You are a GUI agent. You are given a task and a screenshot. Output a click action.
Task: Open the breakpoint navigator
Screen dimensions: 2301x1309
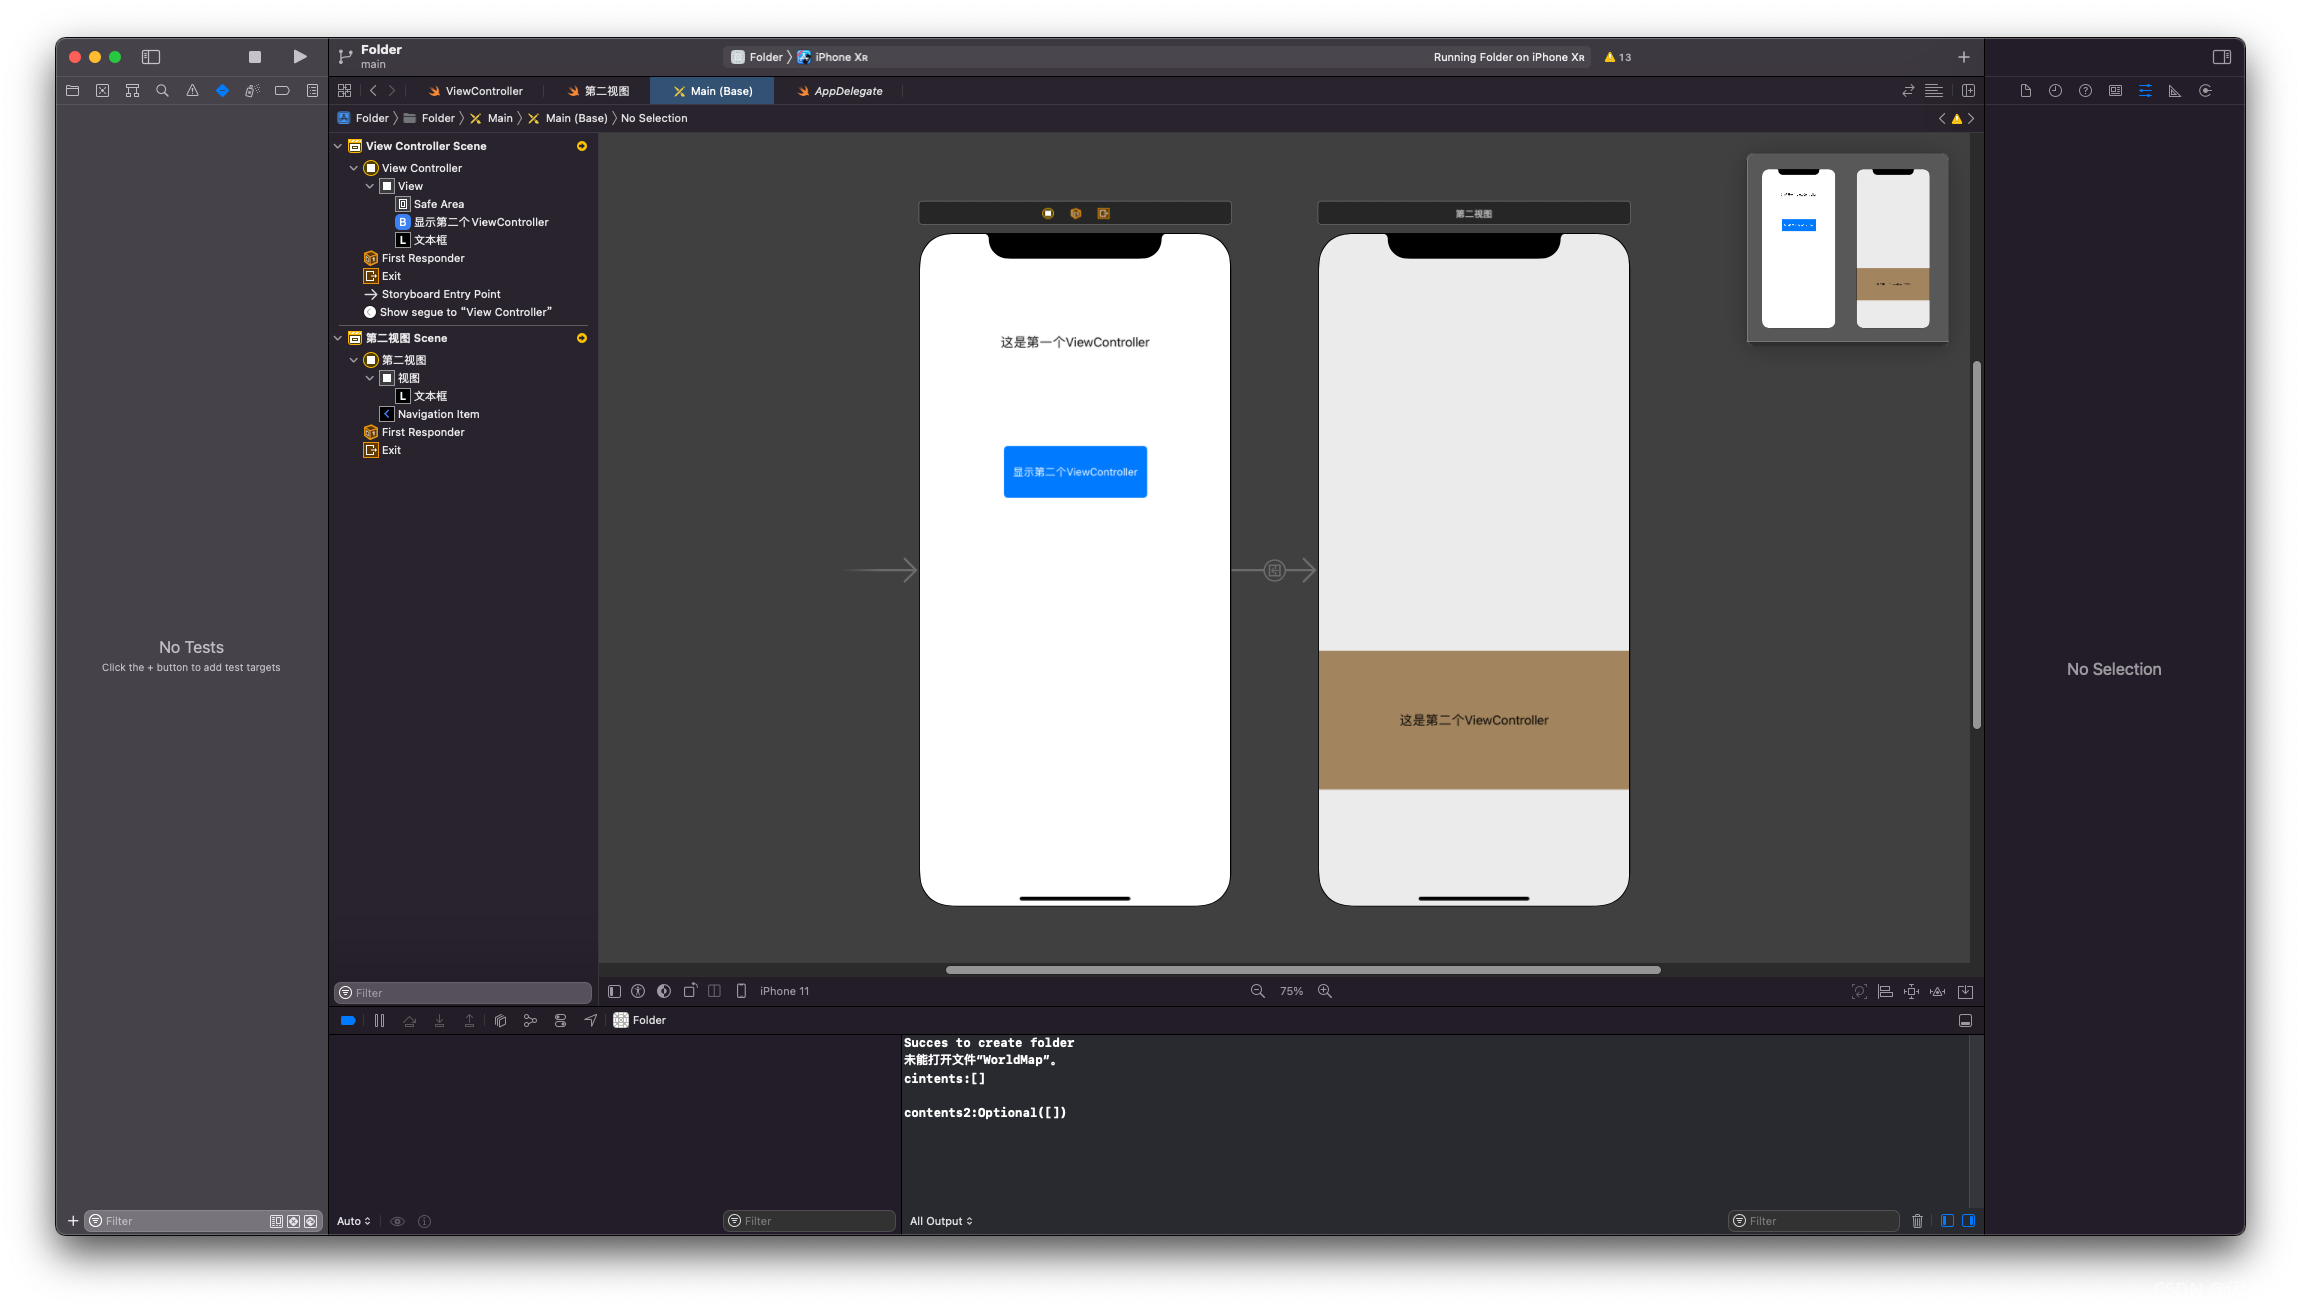pos(282,91)
